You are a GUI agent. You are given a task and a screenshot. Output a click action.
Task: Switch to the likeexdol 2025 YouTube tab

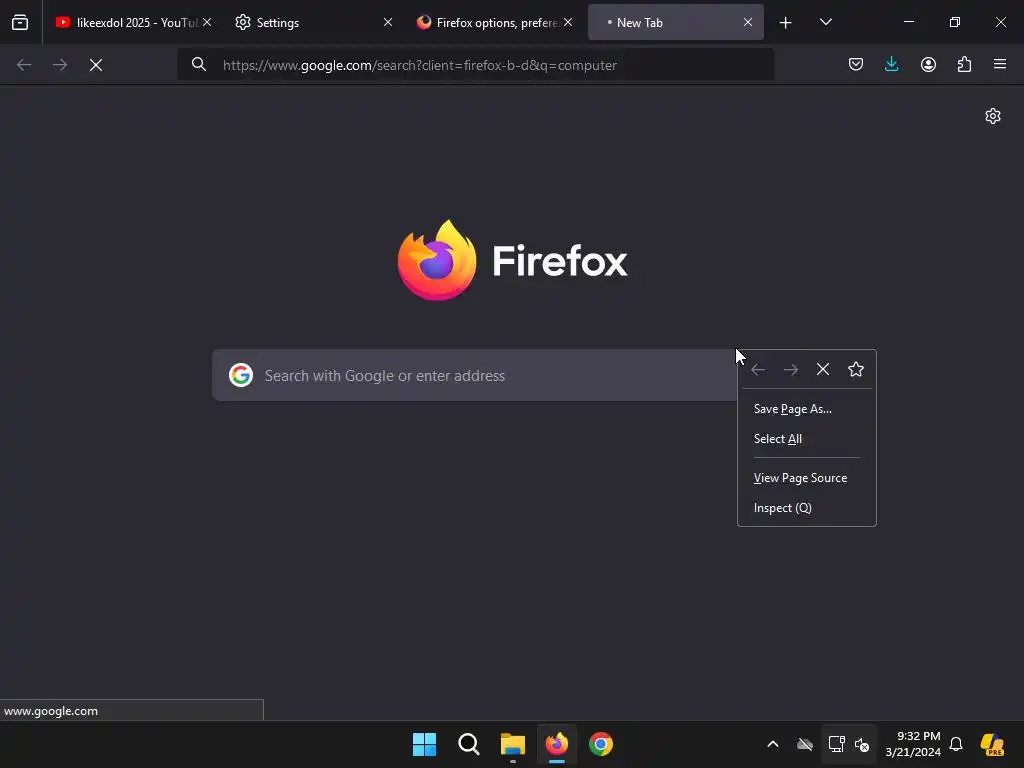pyautogui.click(x=131, y=22)
